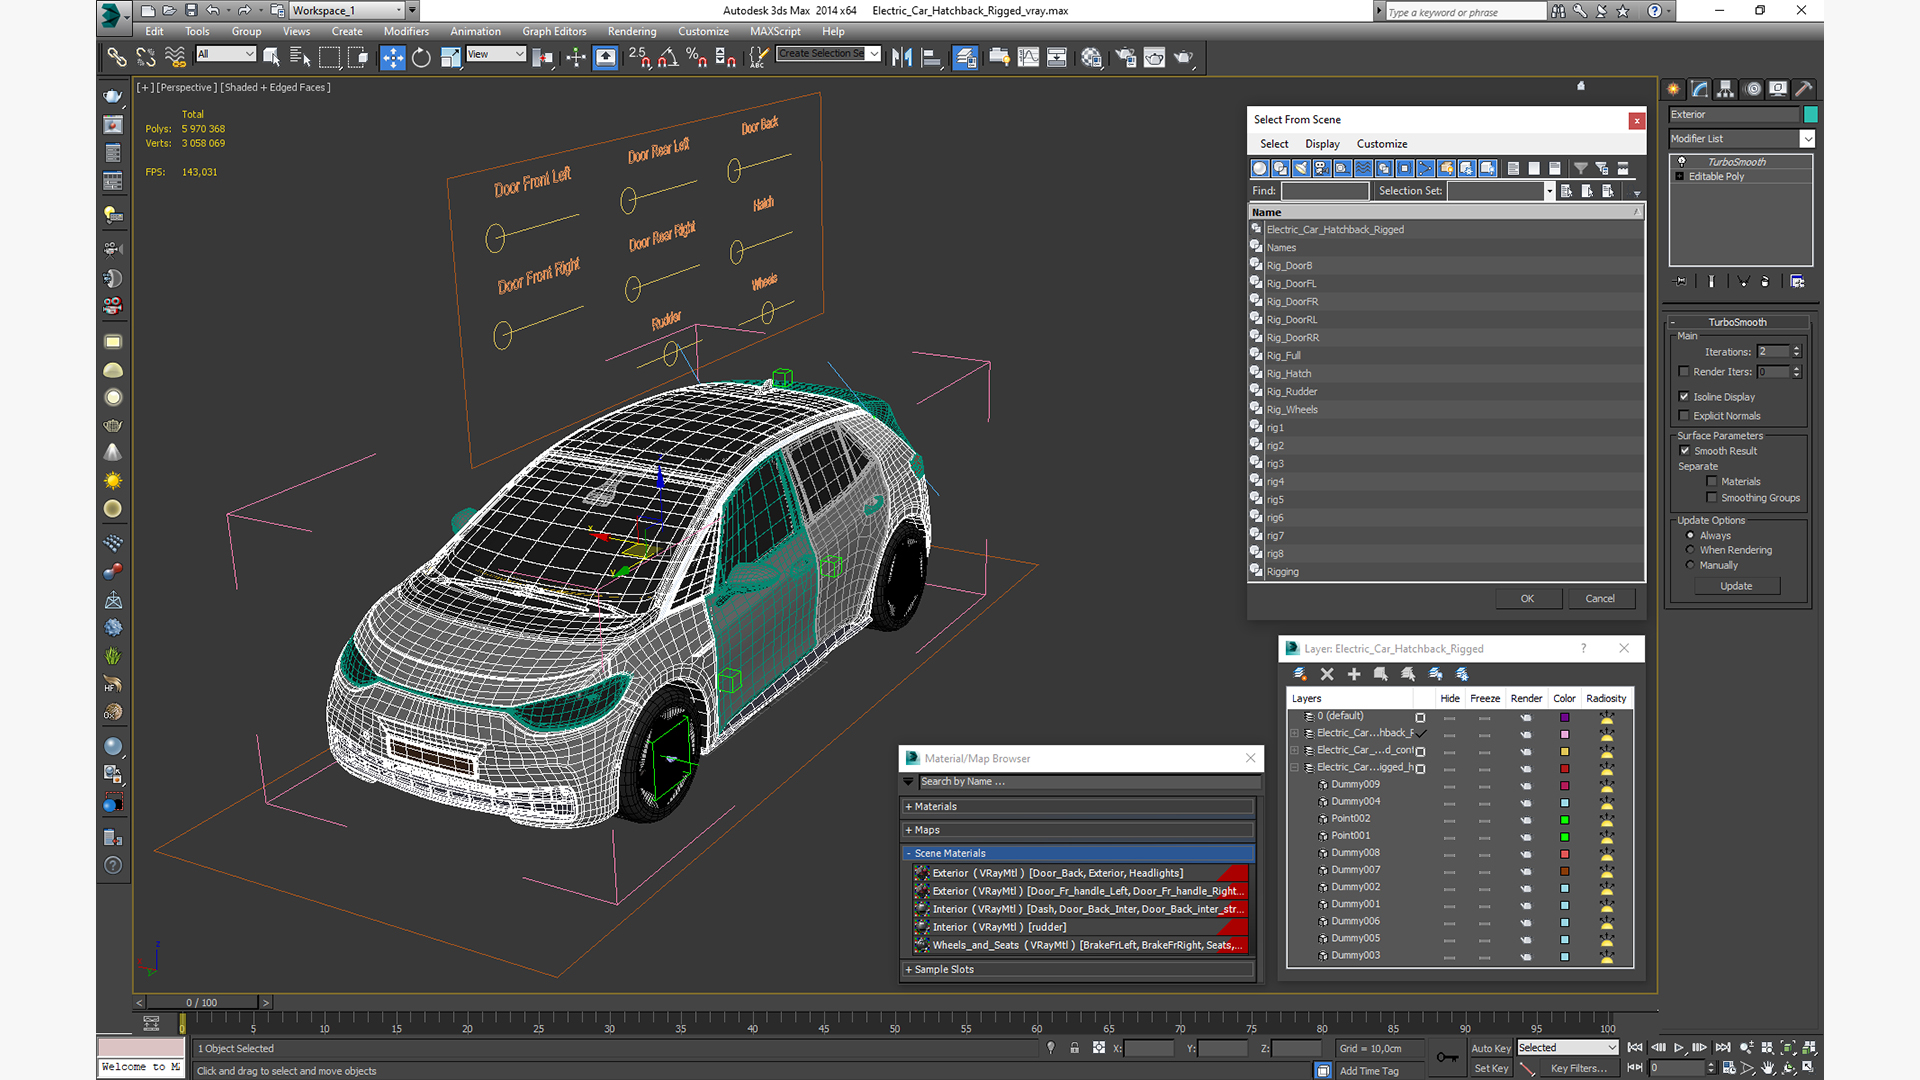Click the Set Key button
The height and width of the screenshot is (1080, 1920).
tap(1491, 1069)
